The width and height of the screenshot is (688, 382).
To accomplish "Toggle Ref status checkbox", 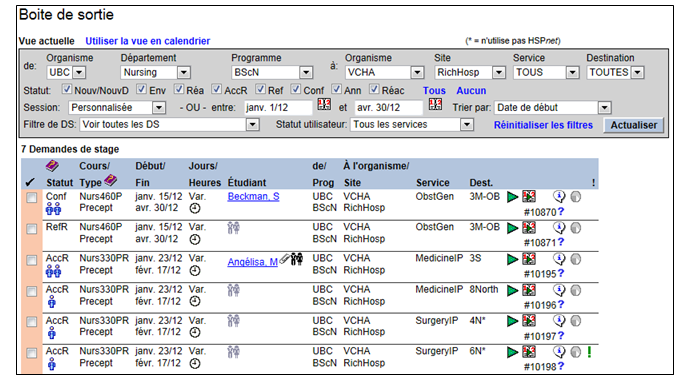I will [x=261, y=89].
